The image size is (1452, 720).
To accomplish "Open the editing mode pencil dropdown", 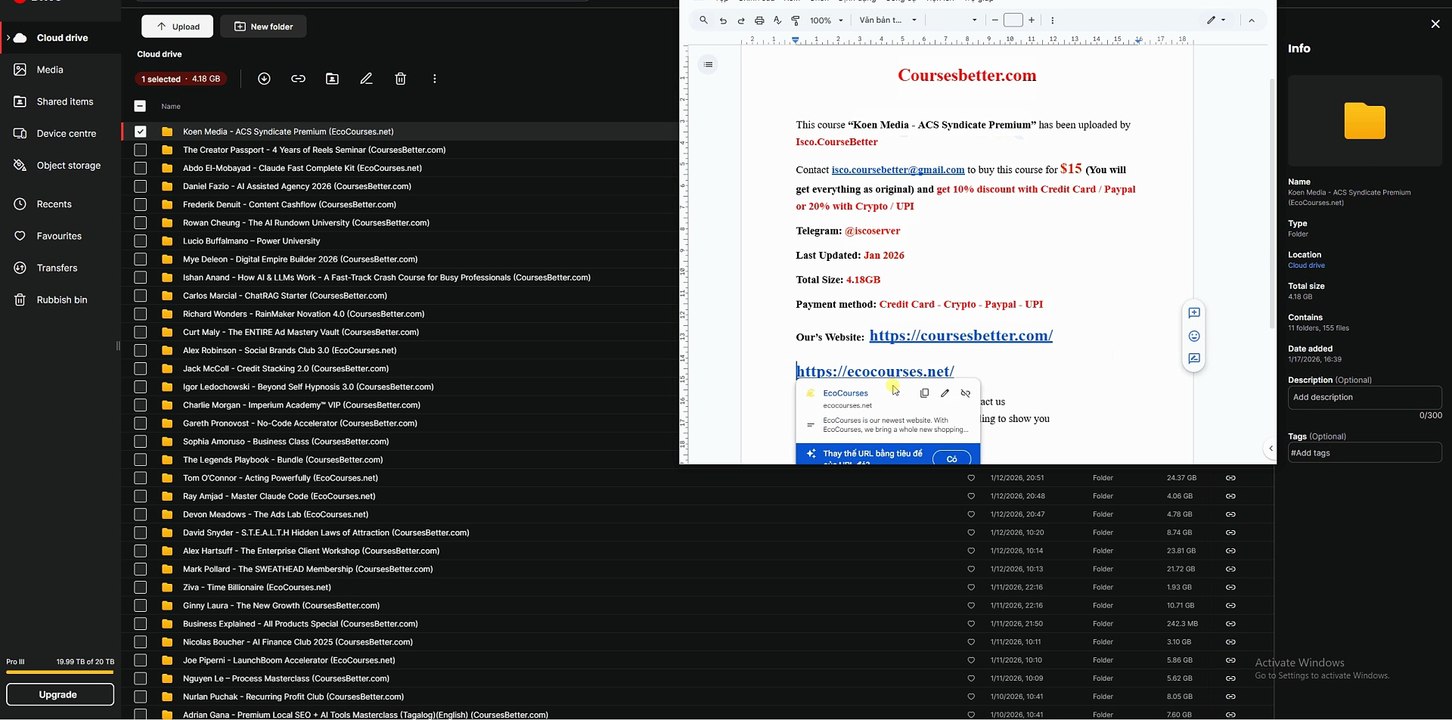I will [x=1216, y=20].
